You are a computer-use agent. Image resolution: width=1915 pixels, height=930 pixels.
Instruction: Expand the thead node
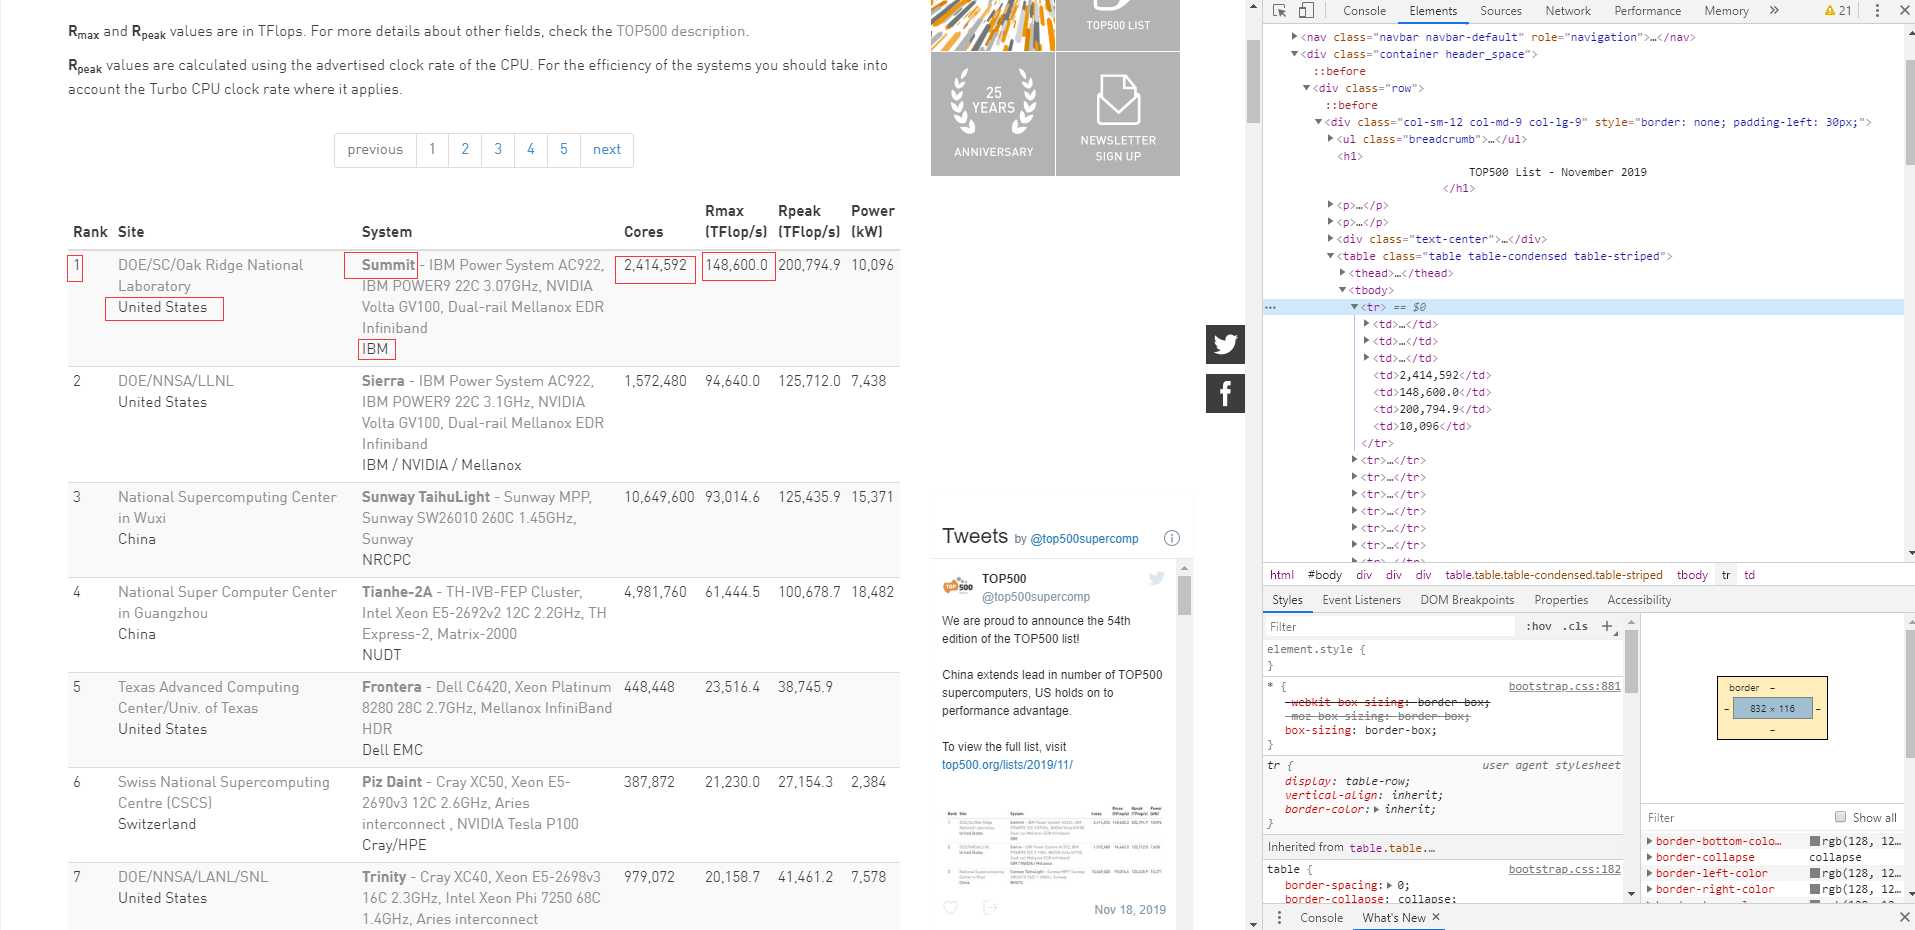(x=1343, y=273)
